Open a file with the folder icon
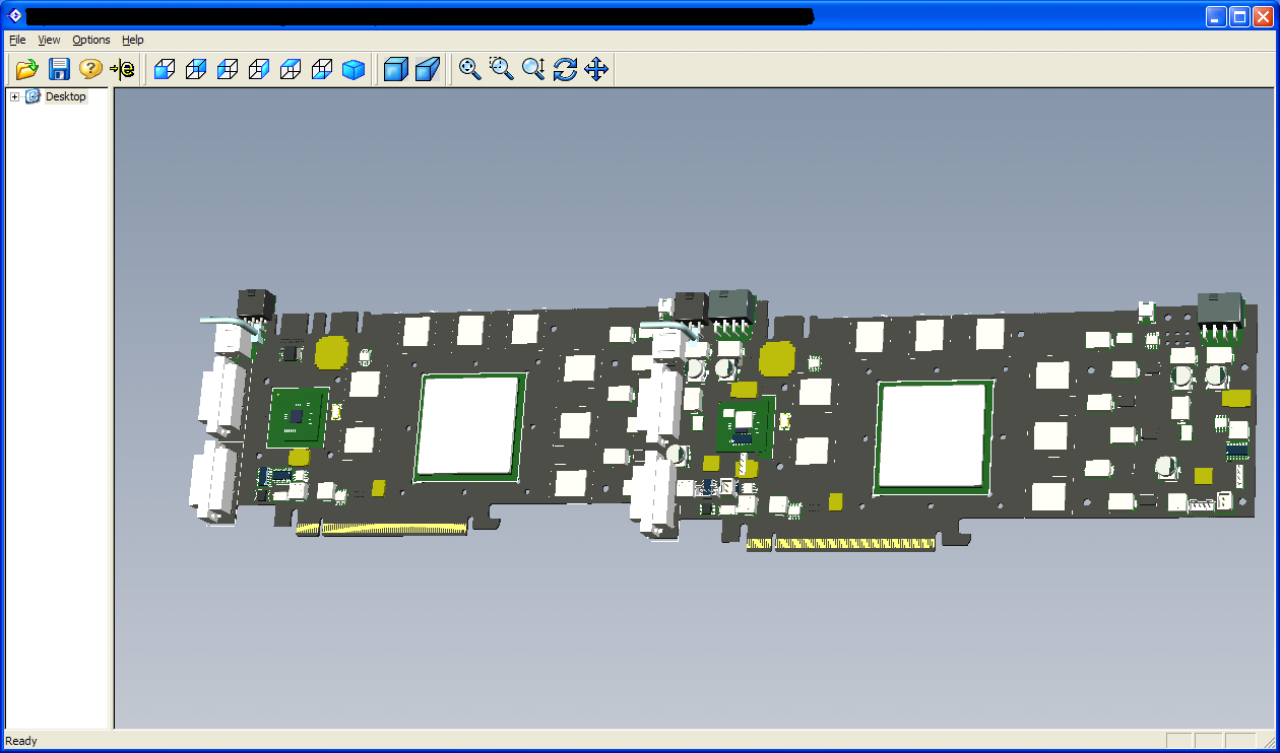1280x753 pixels. click(27, 69)
